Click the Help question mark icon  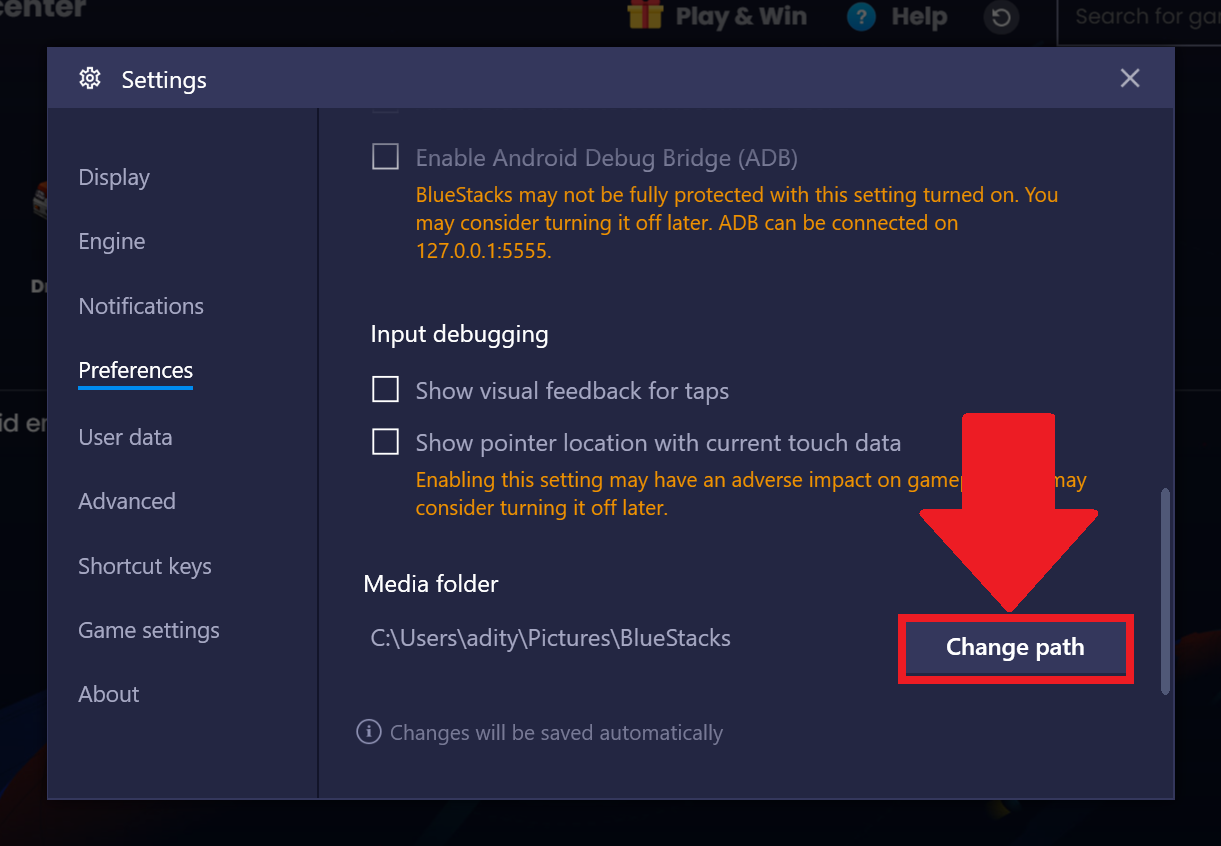861,17
